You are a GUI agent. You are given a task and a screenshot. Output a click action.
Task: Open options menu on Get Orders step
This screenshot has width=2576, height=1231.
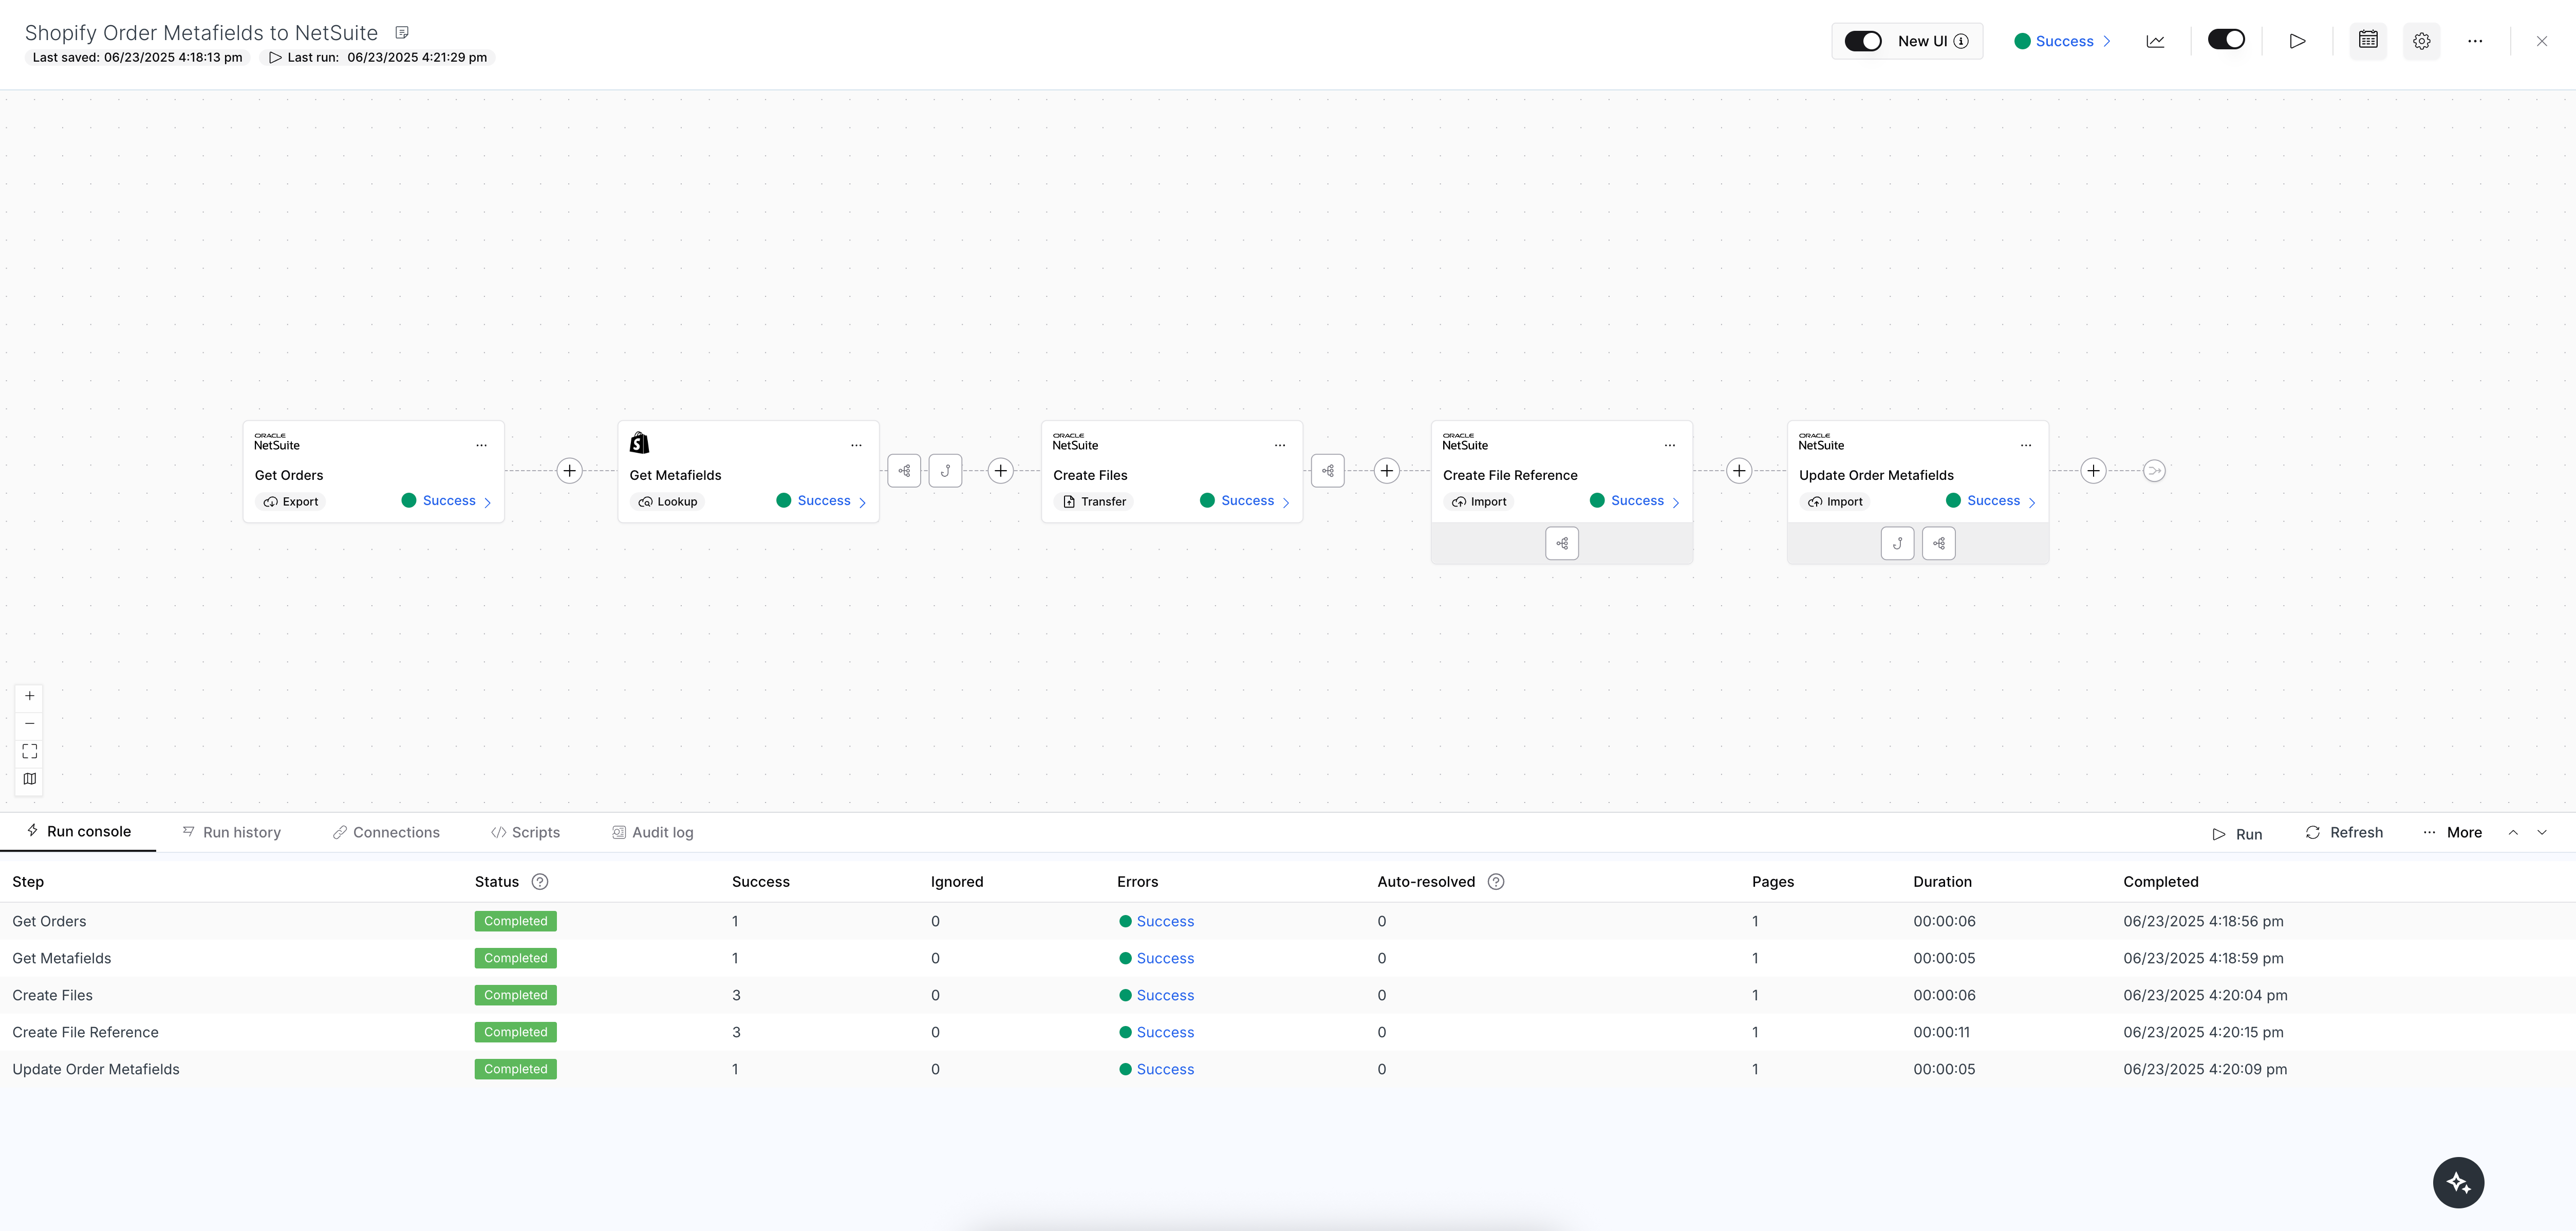click(x=481, y=445)
